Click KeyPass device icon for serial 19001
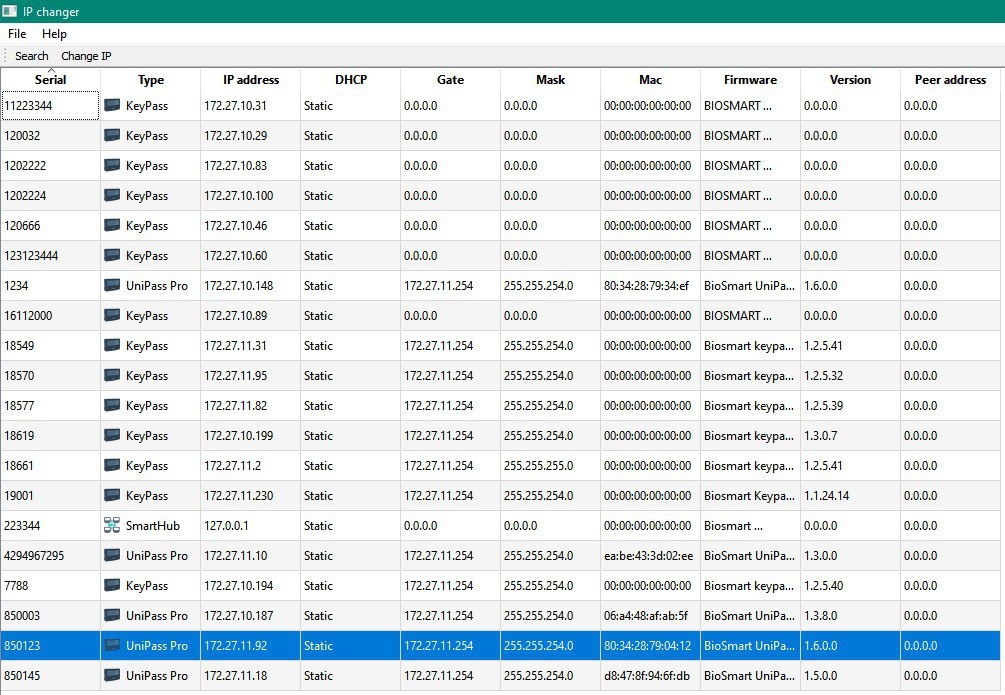This screenshot has height=695, width=1005. [x=112, y=495]
